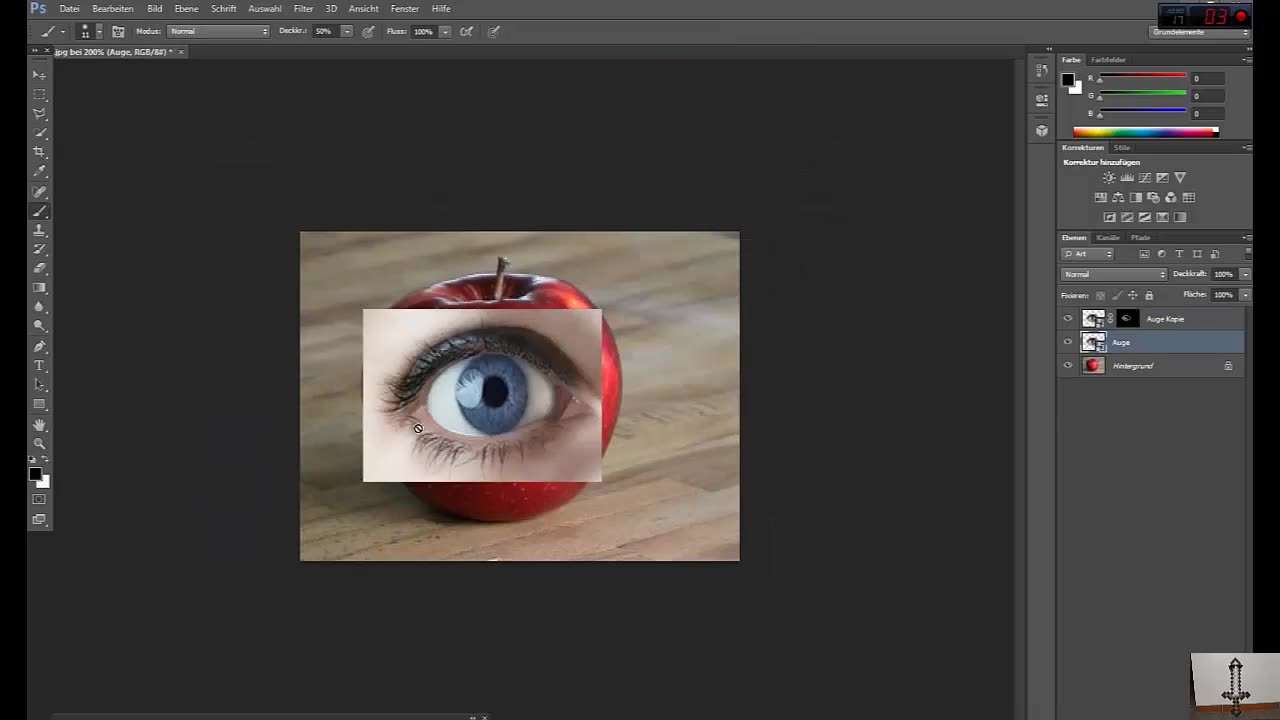Screen dimensions: 1280x720
Task: Switch to the Kanäle tab
Action: [1108, 238]
